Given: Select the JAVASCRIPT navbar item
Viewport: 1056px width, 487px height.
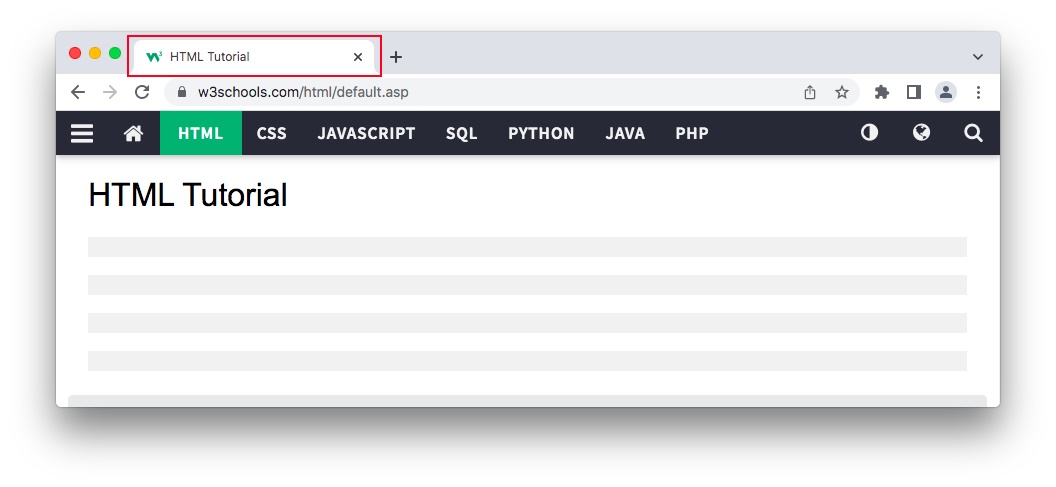Looking at the screenshot, I should (x=366, y=133).
